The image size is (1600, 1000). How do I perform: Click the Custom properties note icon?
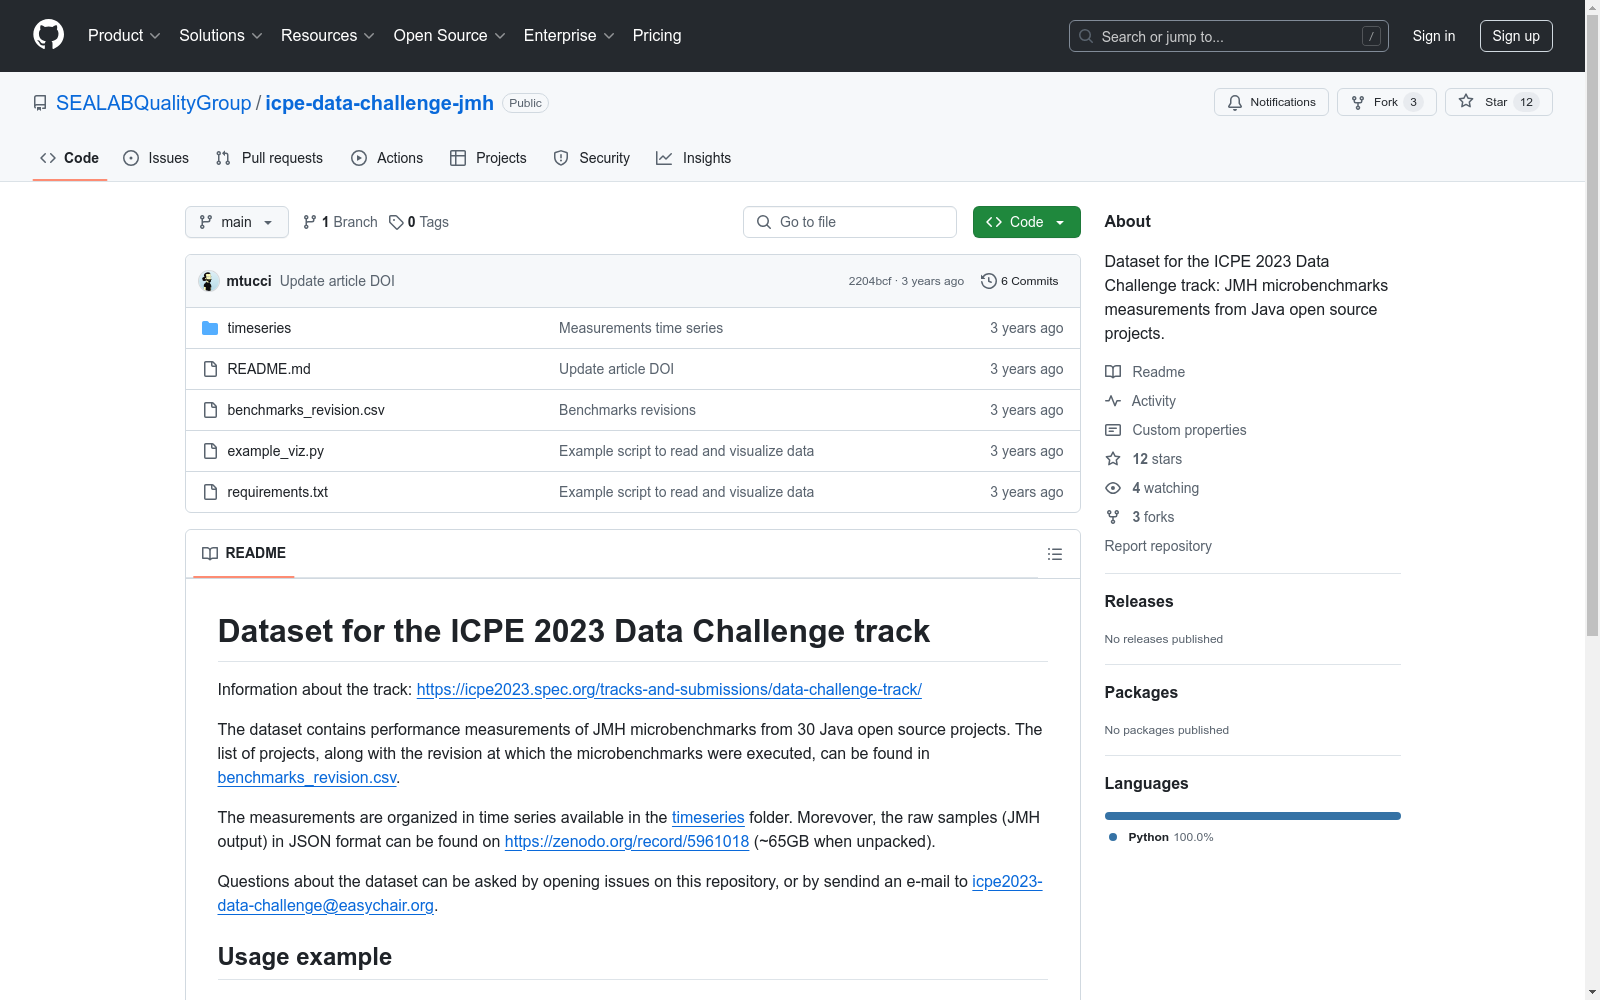1113,430
